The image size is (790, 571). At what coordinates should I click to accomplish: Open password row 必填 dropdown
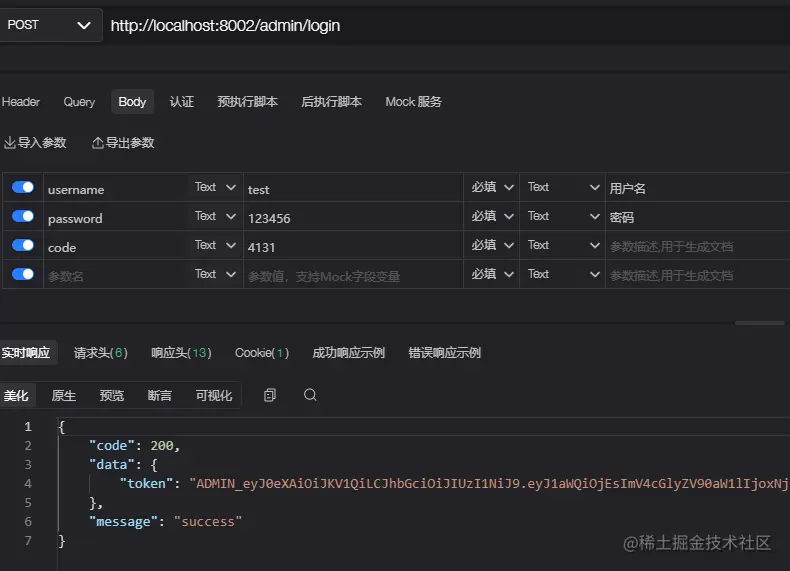(x=492, y=216)
